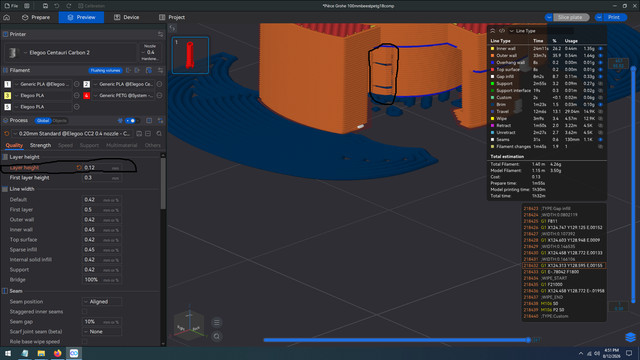
Task: Click the save icon in the title bar
Action: point(45,6)
